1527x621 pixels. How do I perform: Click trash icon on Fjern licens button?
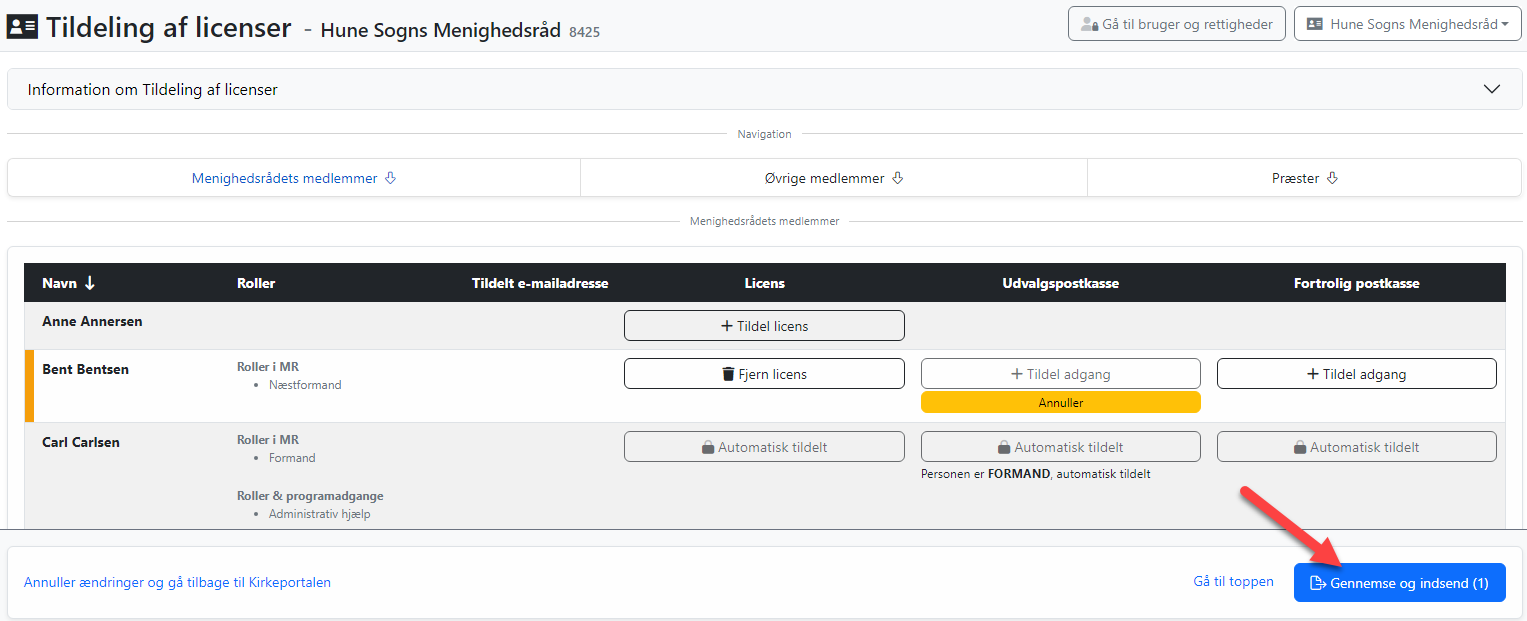pos(728,374)
